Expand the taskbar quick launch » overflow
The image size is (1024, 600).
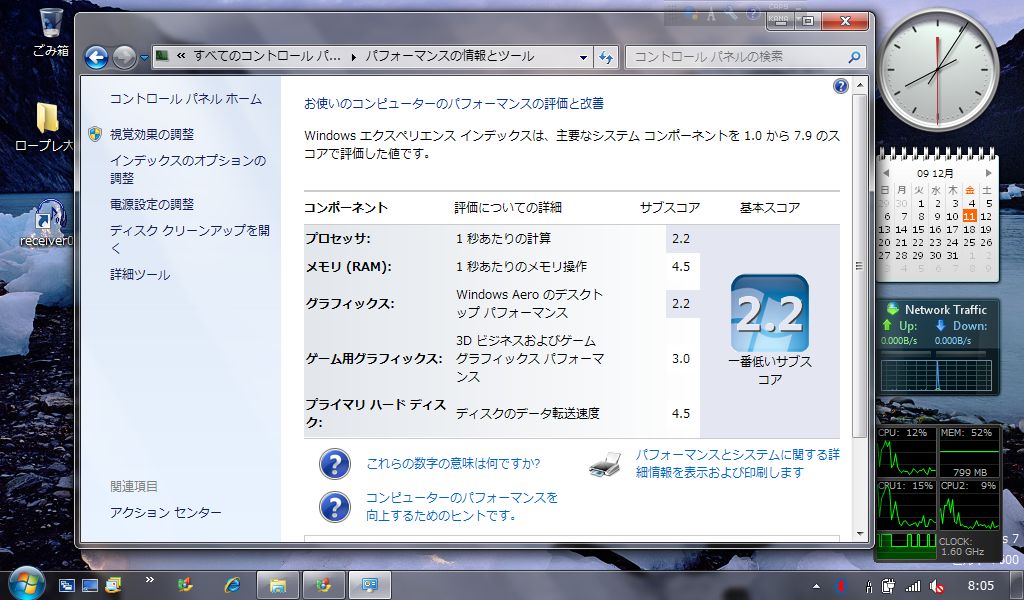[150, 579]
